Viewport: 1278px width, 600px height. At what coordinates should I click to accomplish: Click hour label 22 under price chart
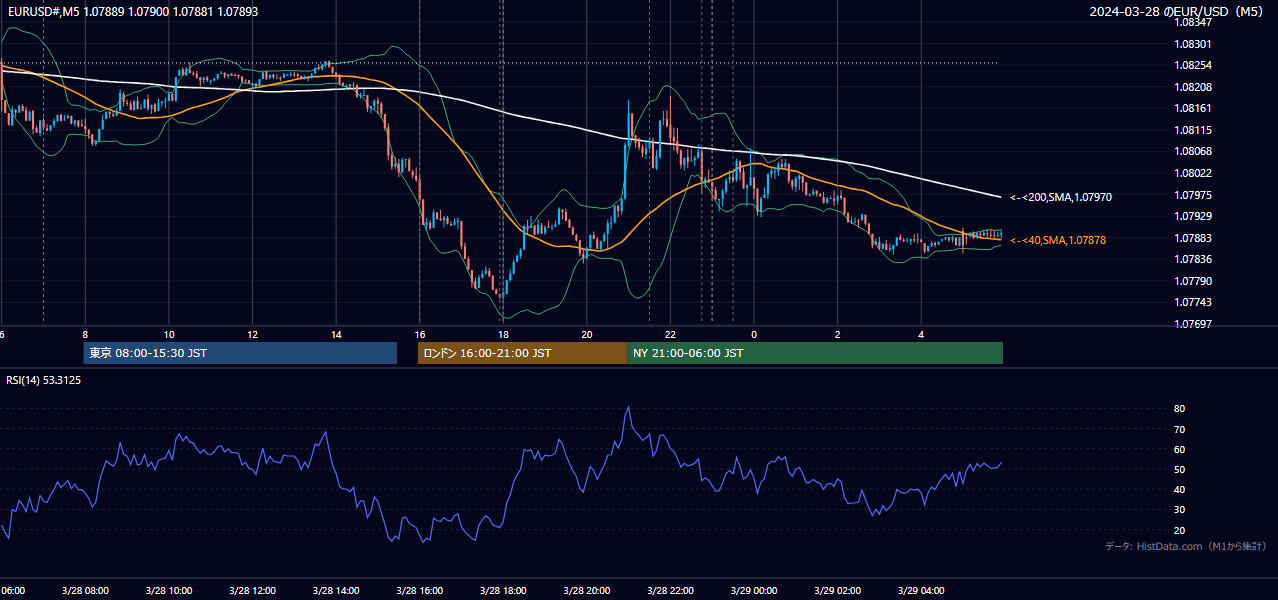click(x=670, y=334)
